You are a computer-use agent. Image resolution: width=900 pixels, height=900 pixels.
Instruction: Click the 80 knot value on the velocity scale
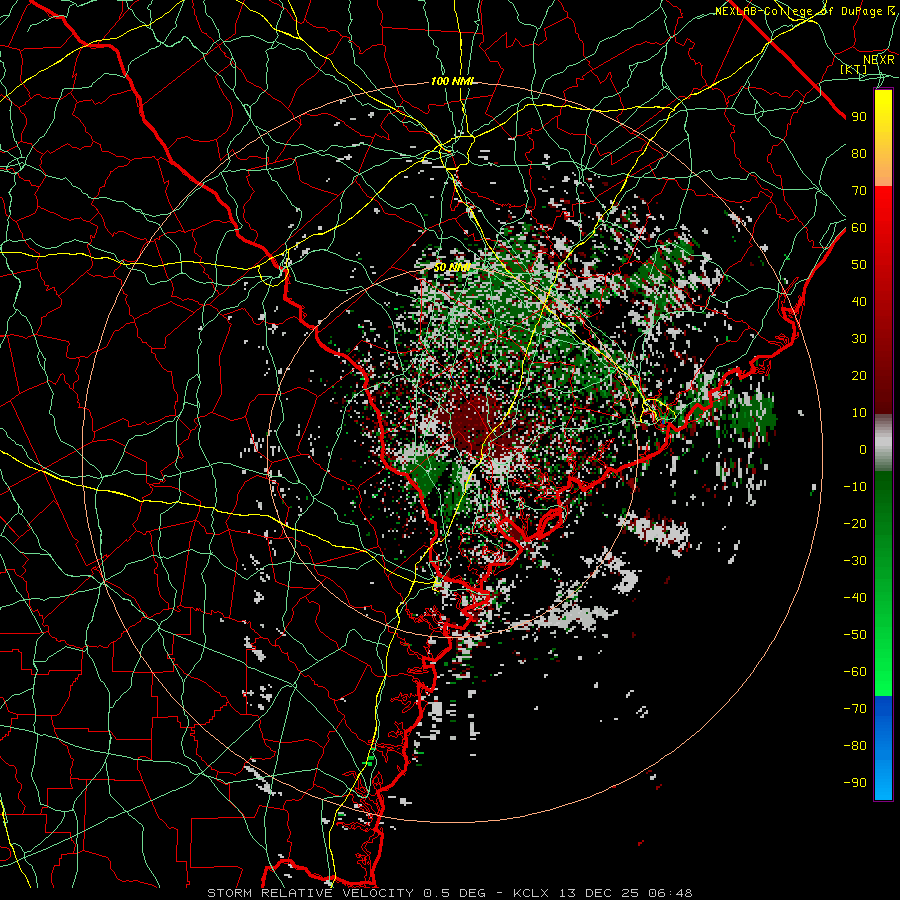click(x=859, y=153)
